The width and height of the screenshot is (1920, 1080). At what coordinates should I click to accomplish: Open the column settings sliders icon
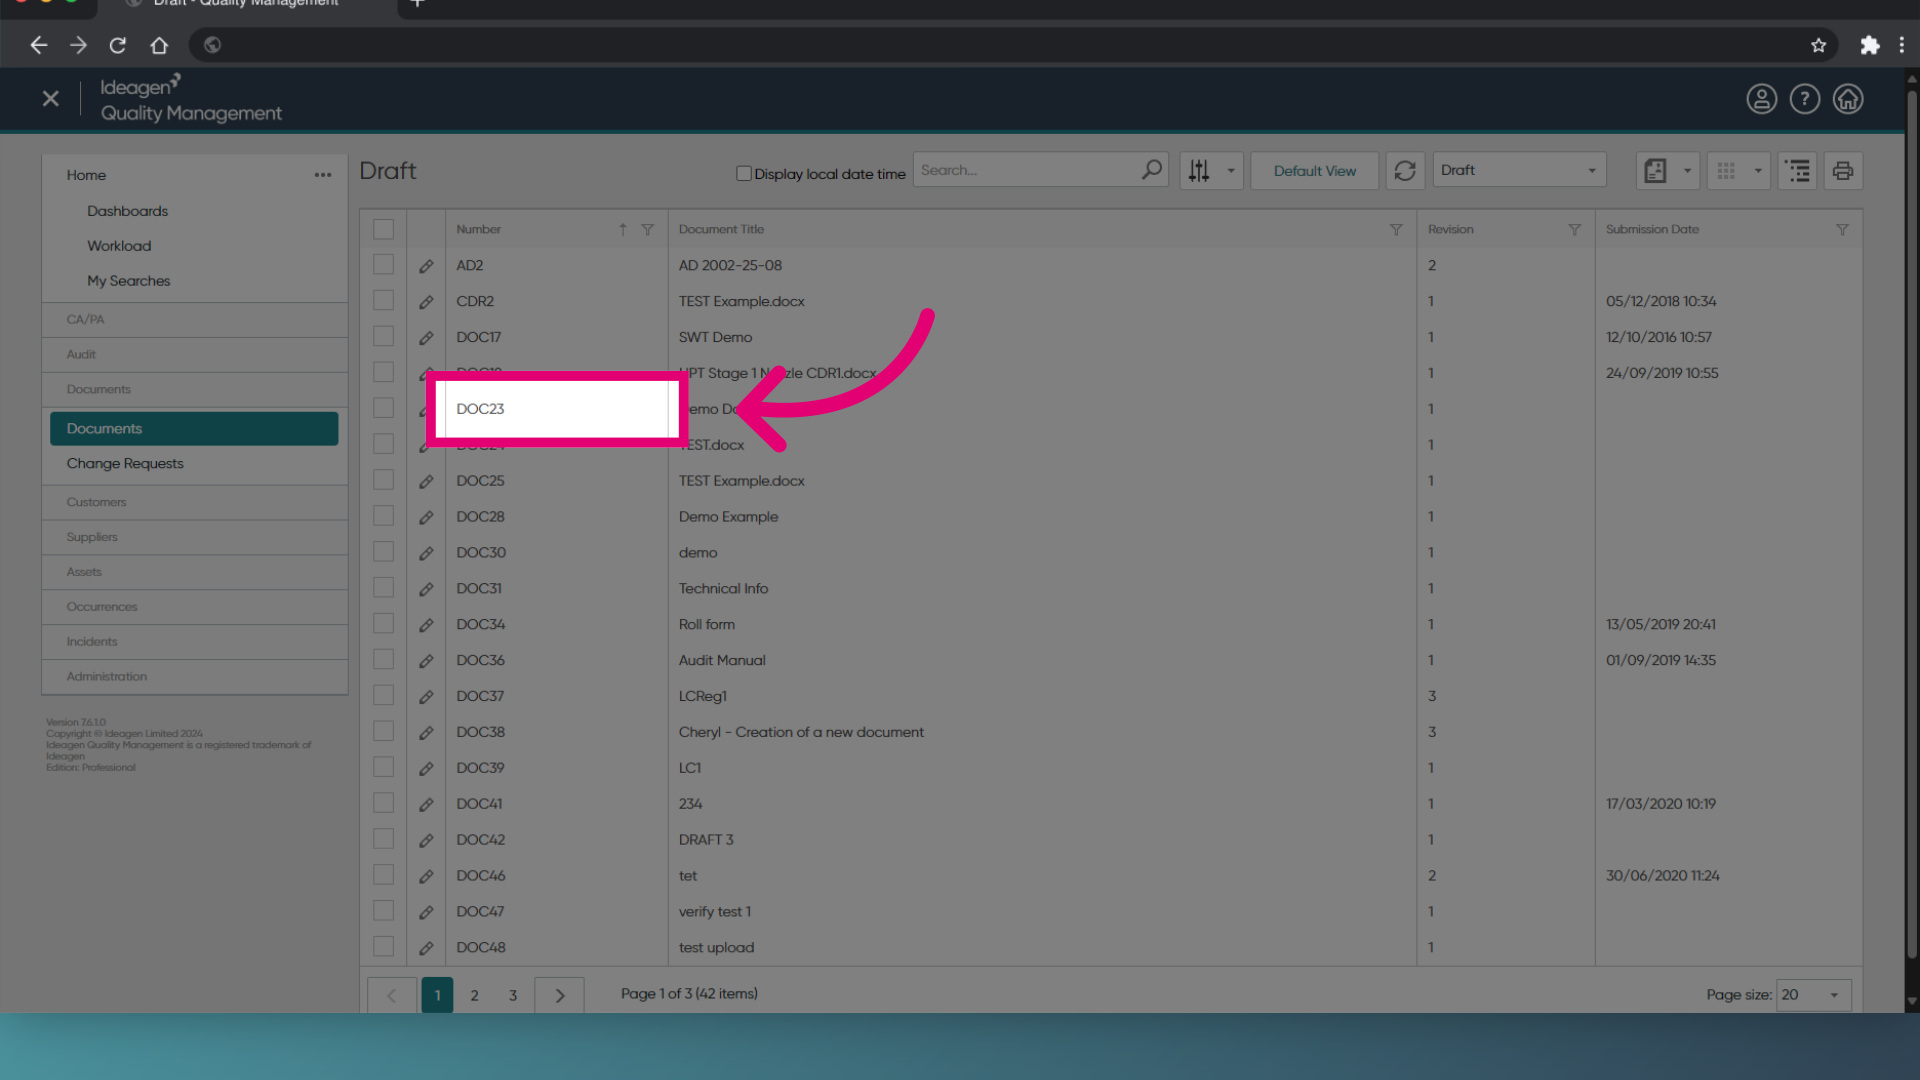[1199, 171]
